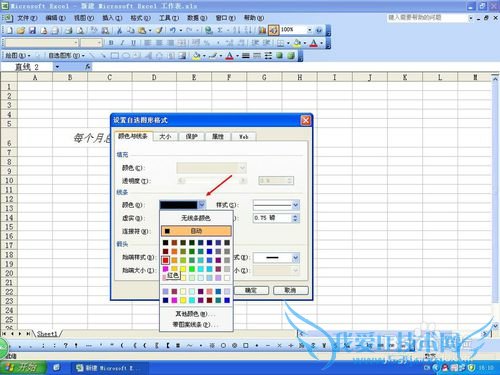
Task: Adjust the line weight 0.75 磅 spinner
Action: coord(295,218)
